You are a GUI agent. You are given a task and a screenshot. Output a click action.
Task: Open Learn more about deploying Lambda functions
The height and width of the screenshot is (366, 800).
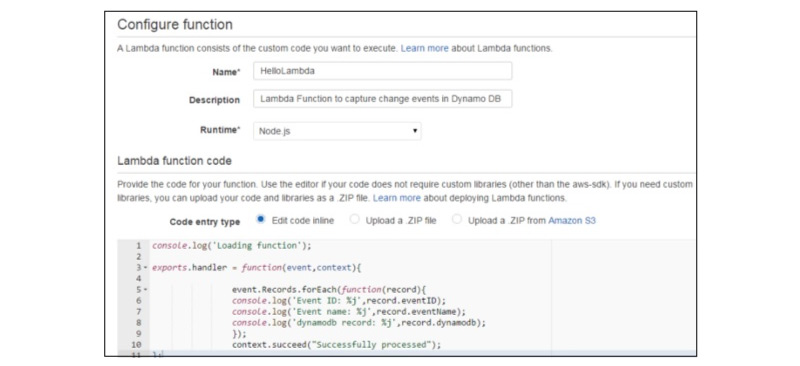point(397,198)
